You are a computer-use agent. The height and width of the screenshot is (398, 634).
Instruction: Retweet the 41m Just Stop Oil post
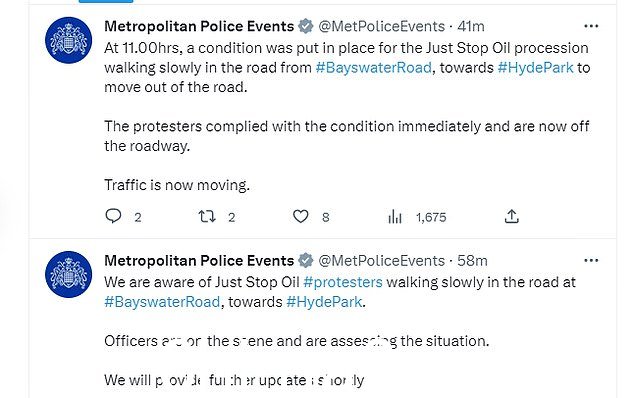207,217
